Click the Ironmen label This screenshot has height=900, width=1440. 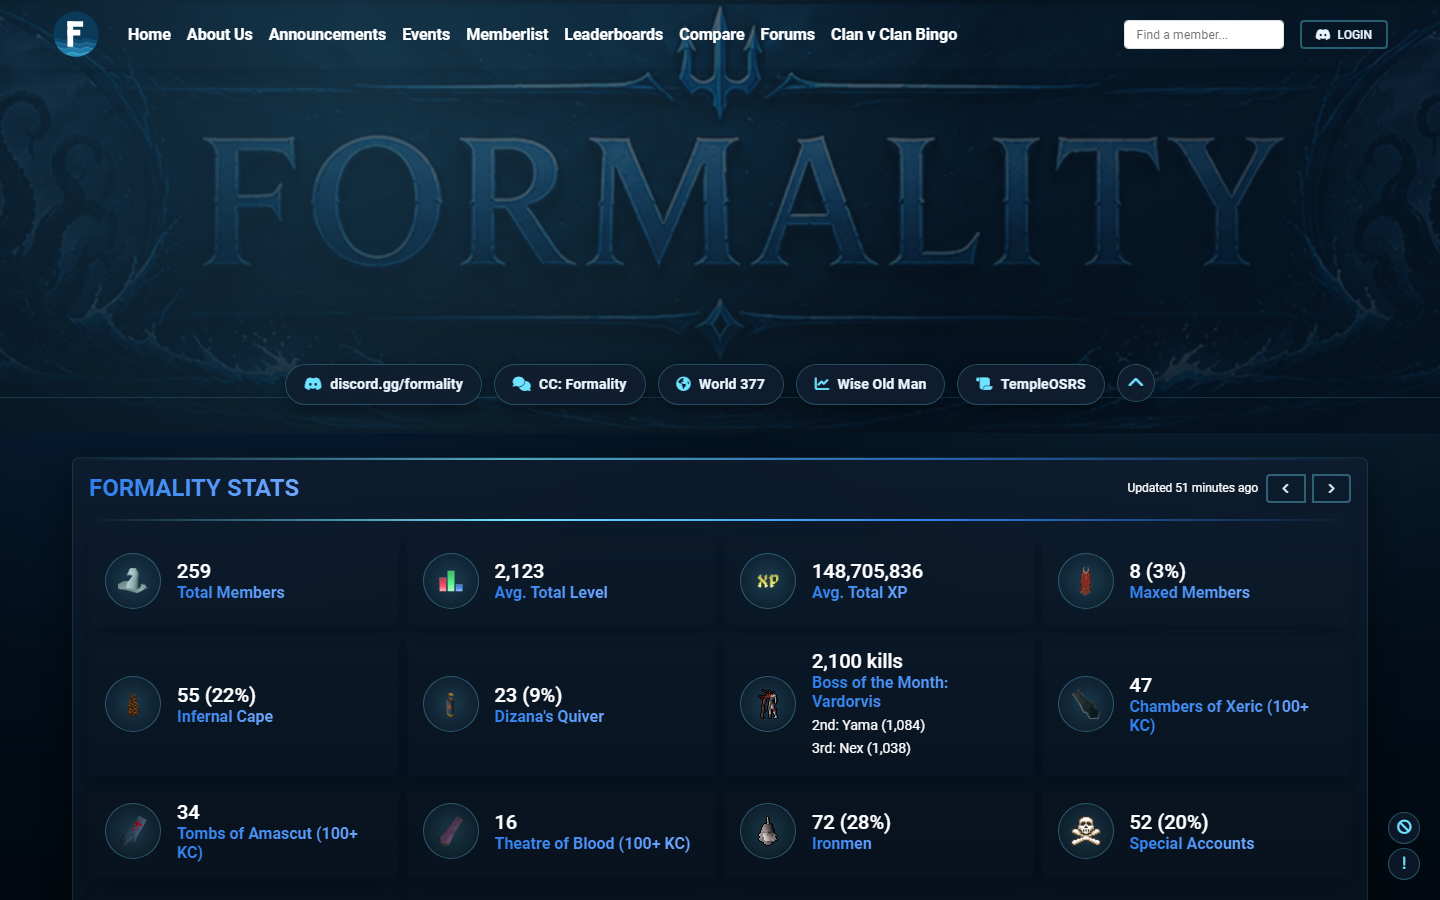tap(842, 843)
